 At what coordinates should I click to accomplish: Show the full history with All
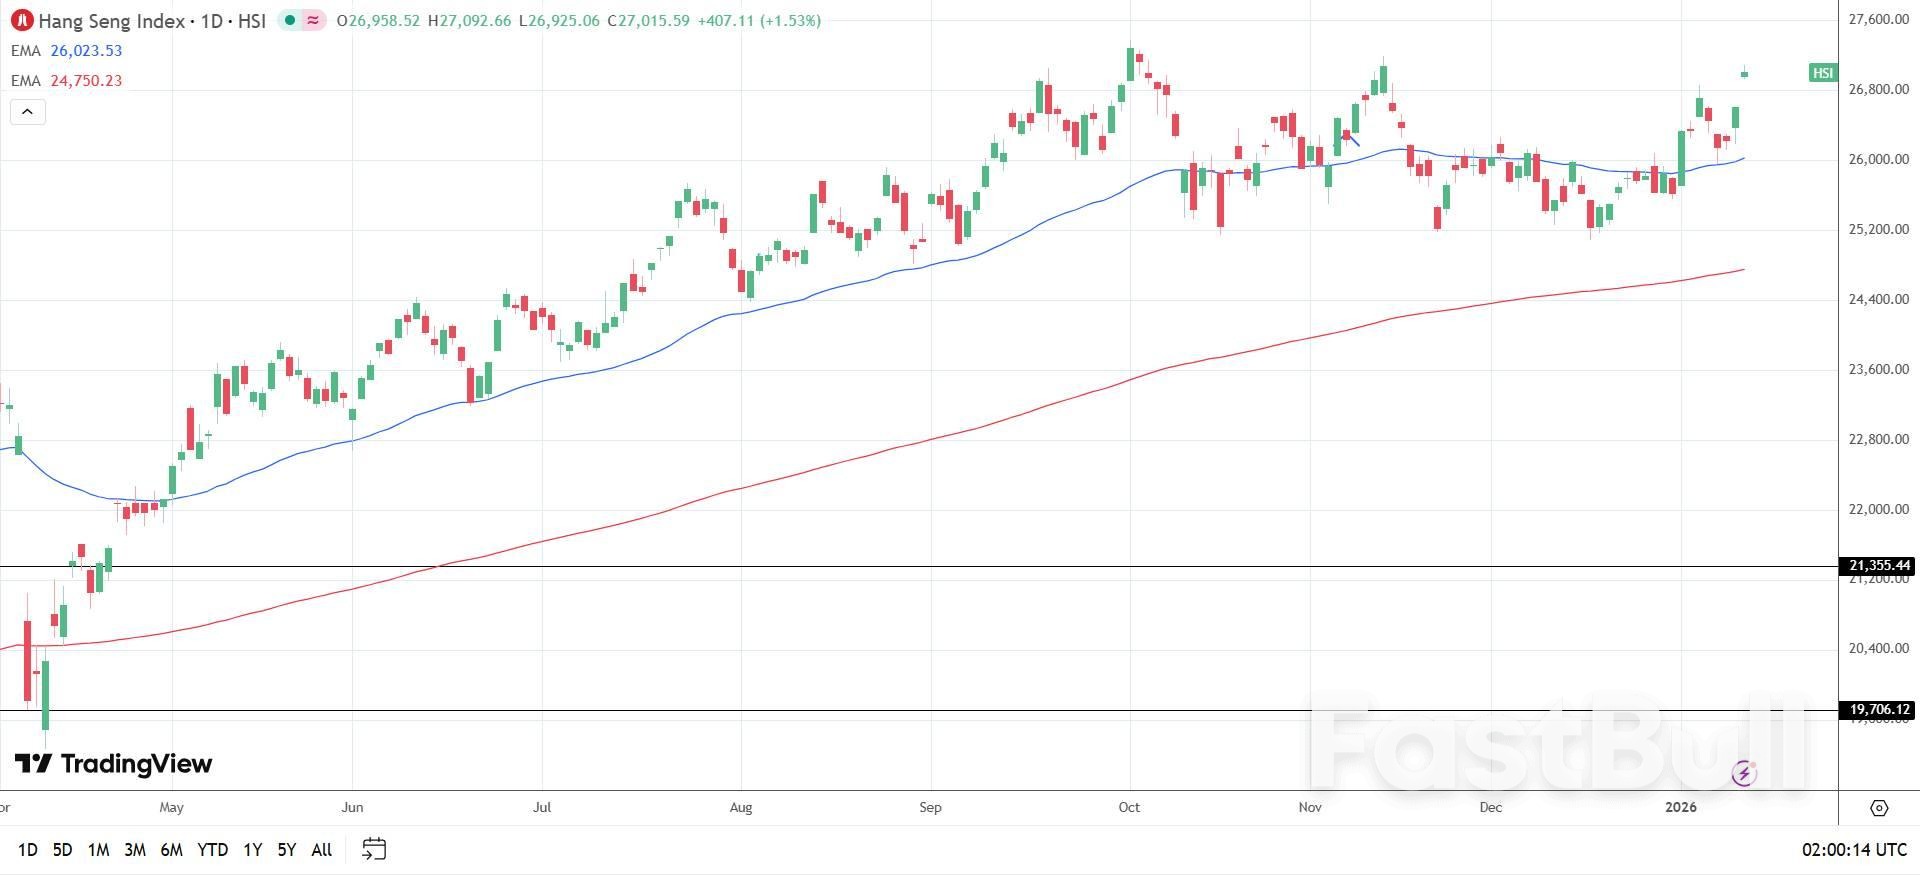[x=321, y=849]
